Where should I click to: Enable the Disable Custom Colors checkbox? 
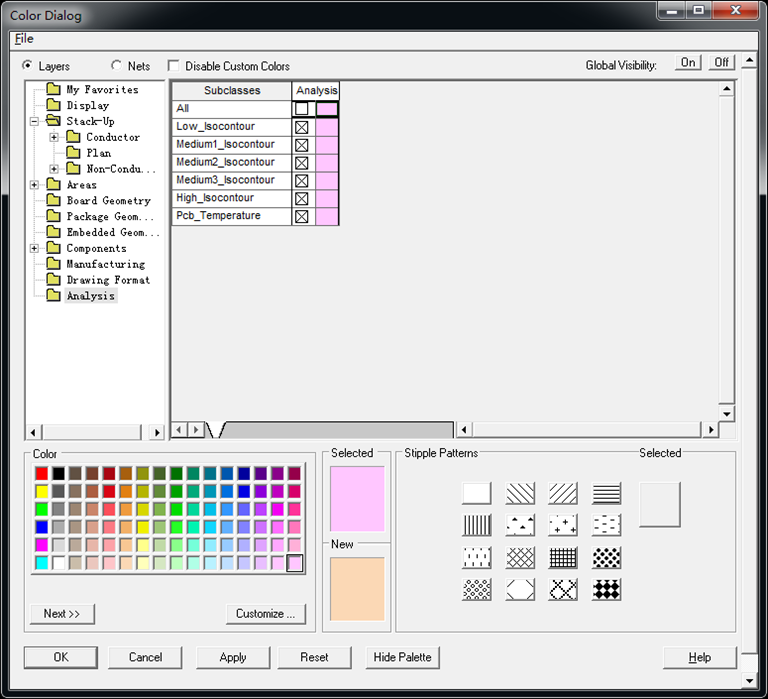pos(175,66)
